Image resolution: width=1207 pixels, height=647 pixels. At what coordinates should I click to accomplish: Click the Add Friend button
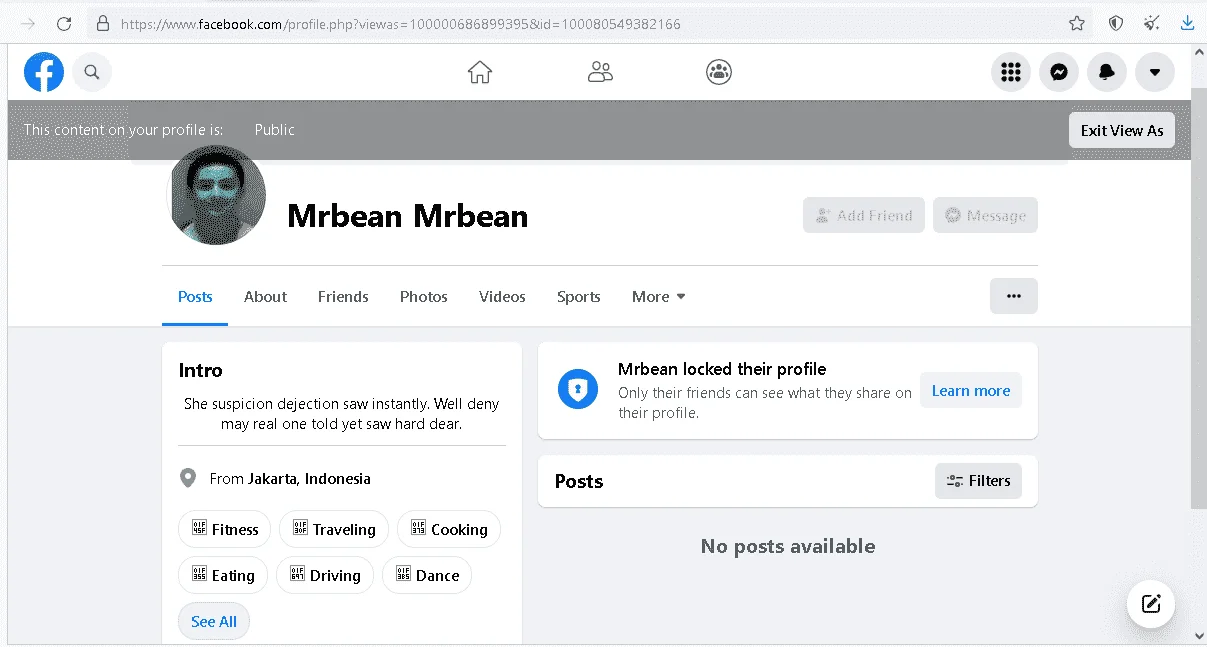tap(864, 215)
